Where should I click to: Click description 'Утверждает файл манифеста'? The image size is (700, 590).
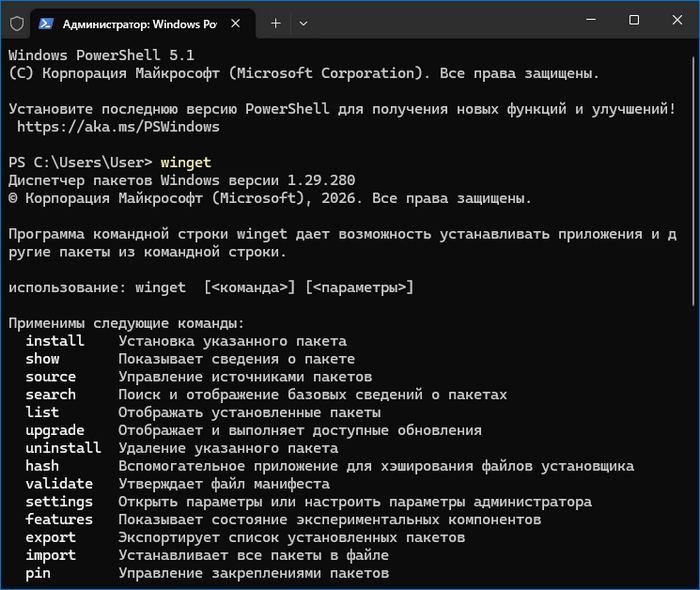coord(224,484)
